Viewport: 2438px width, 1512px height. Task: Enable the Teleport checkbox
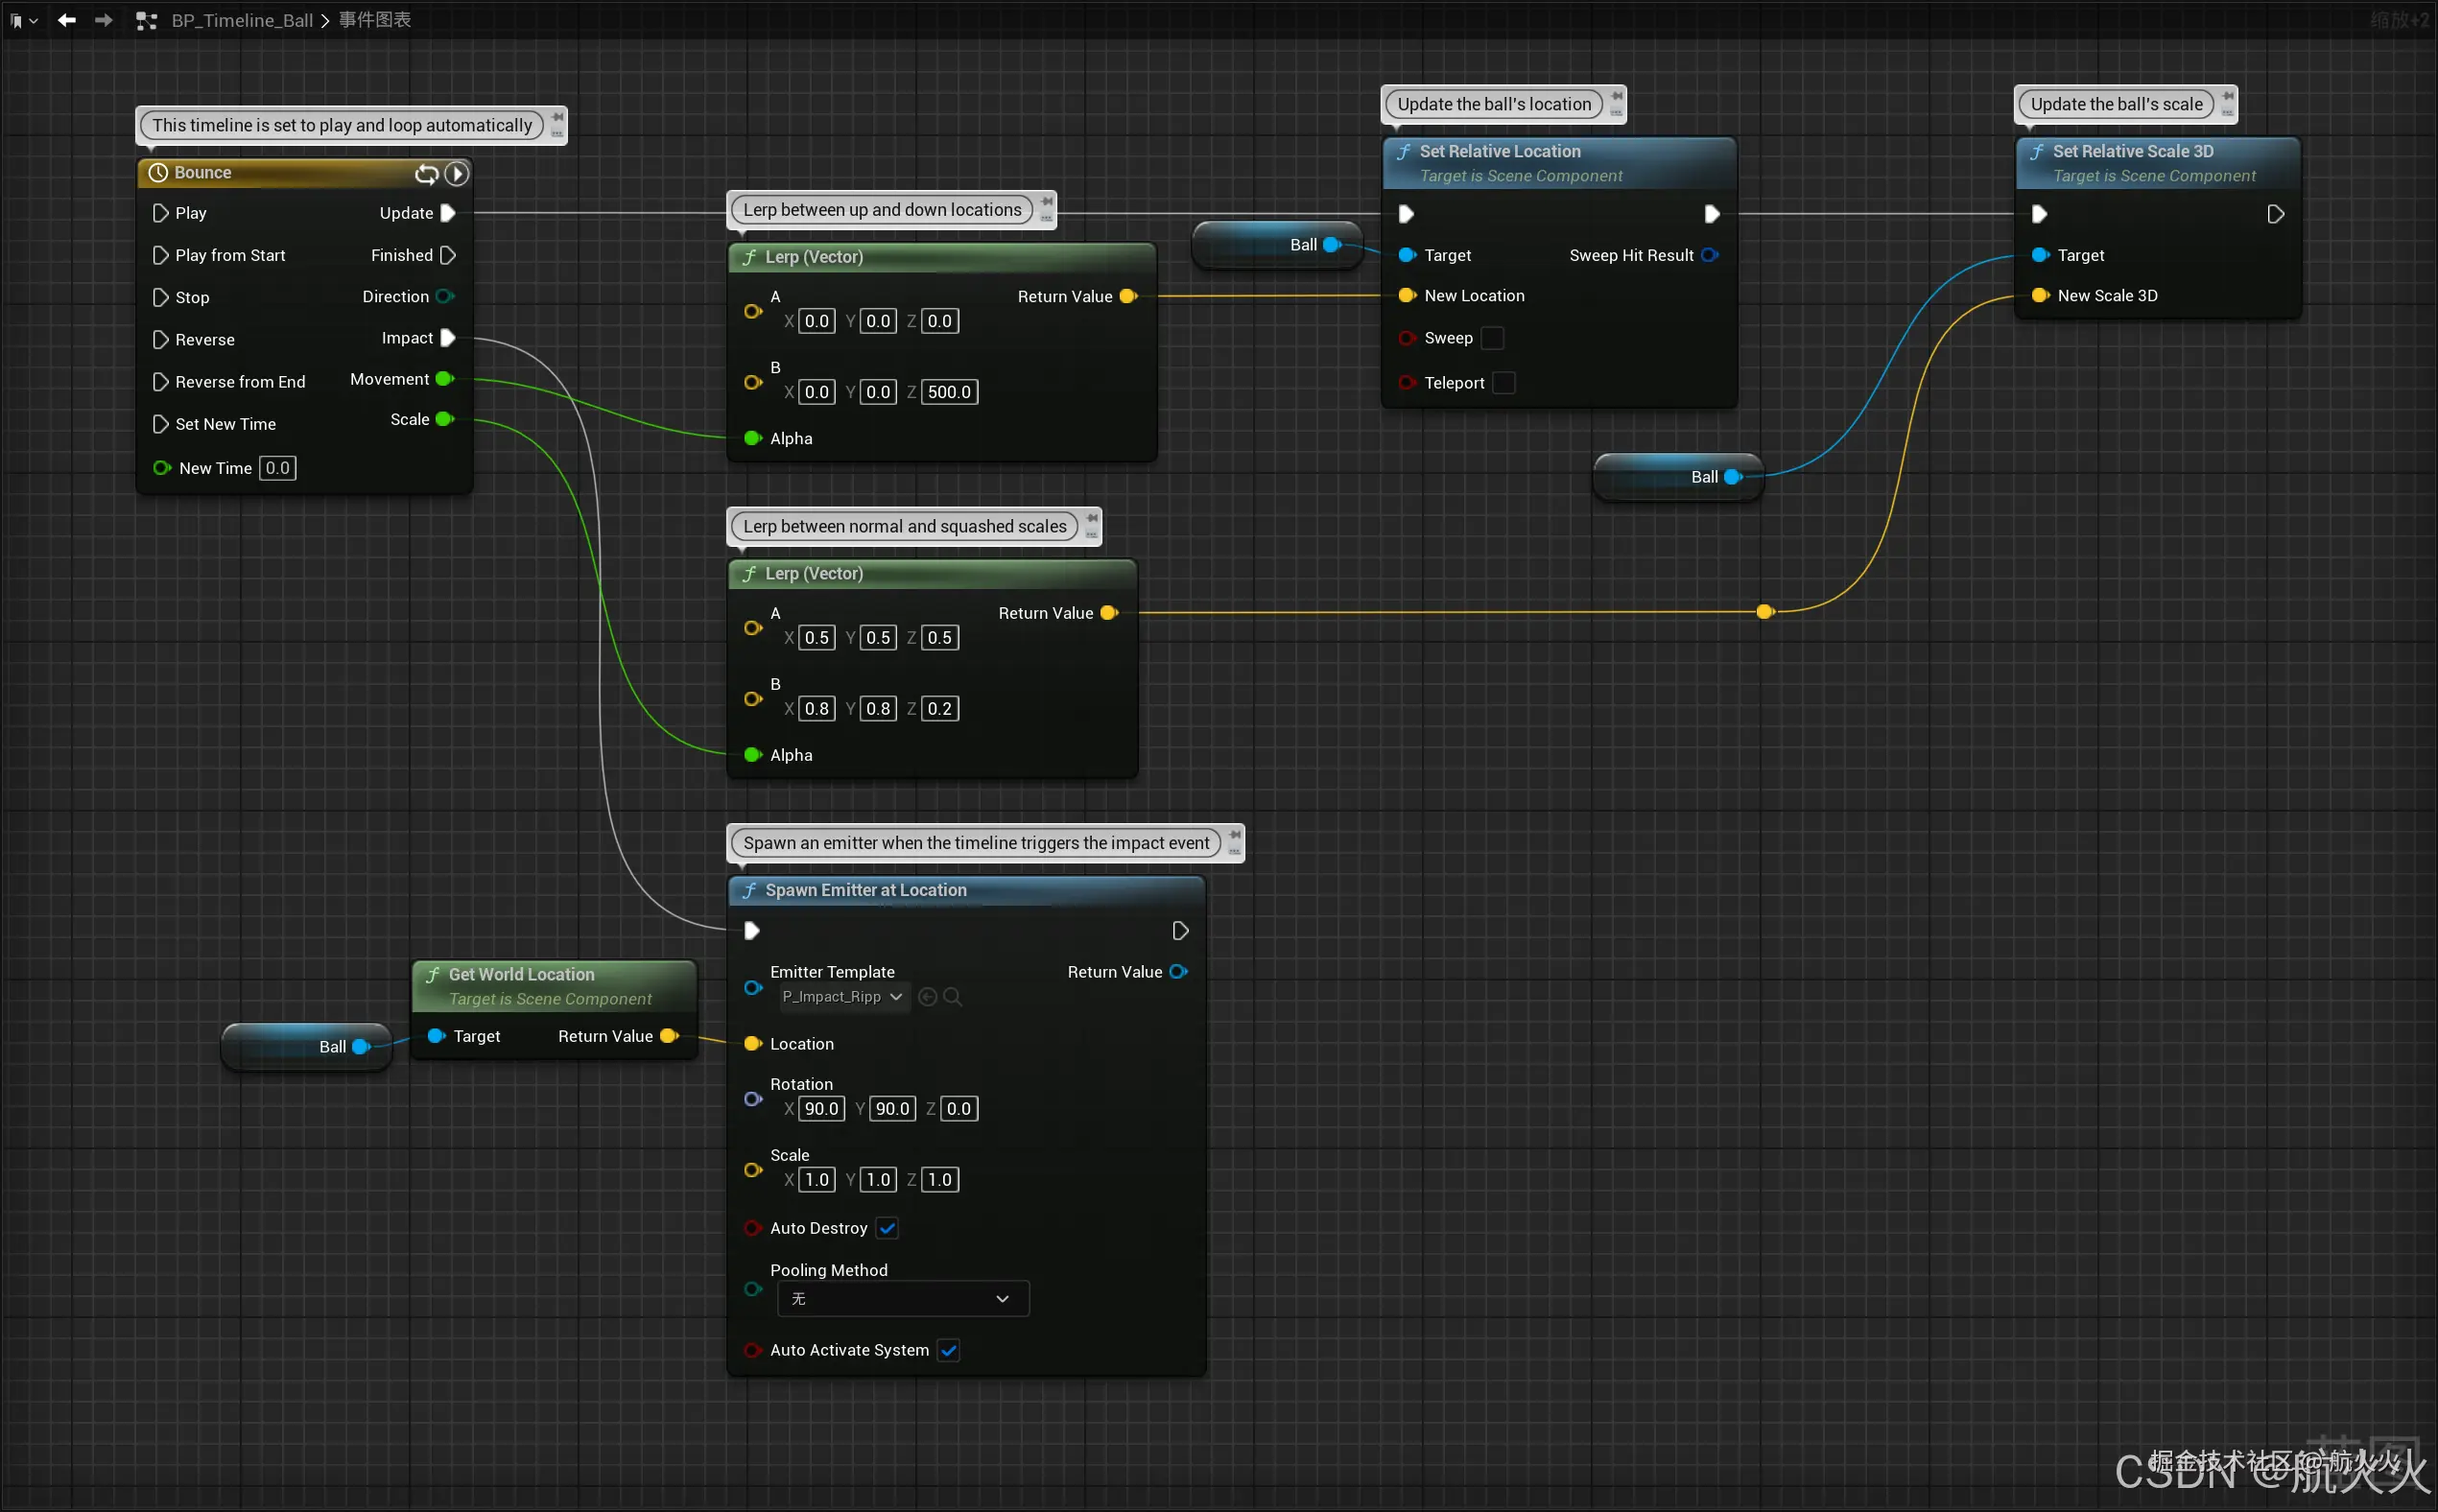(1503, 383)
